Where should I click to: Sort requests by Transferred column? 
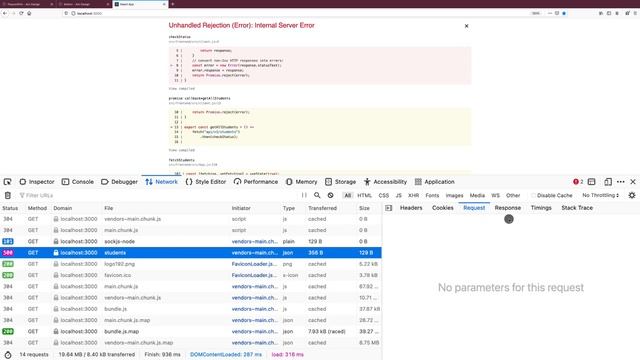331,208
